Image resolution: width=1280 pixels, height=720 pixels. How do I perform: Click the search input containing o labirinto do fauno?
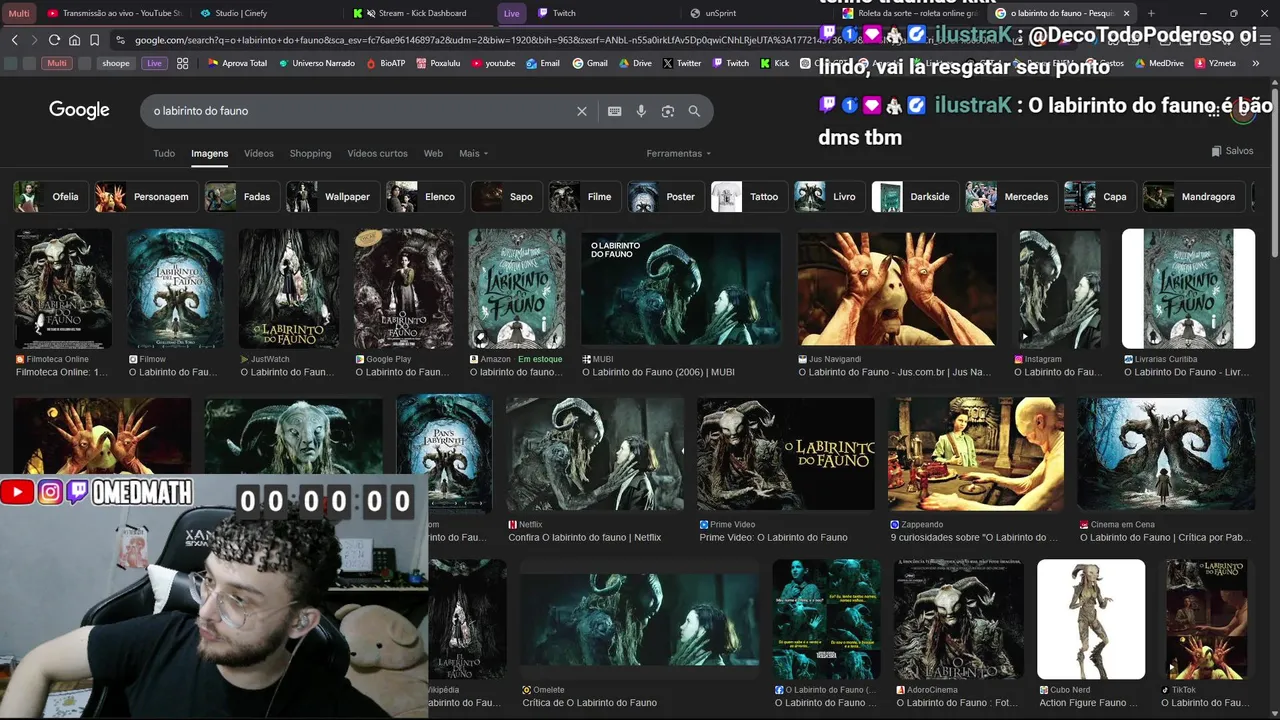pos(355,111)
